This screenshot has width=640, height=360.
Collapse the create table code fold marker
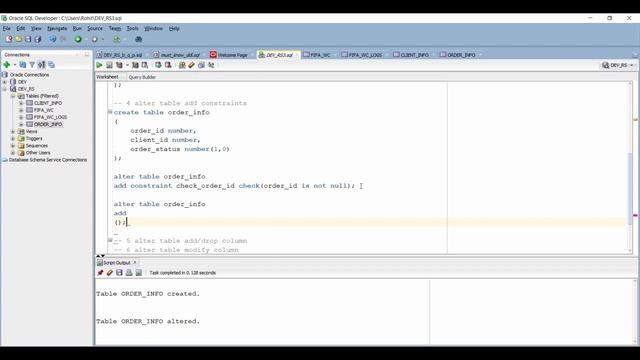110,112
